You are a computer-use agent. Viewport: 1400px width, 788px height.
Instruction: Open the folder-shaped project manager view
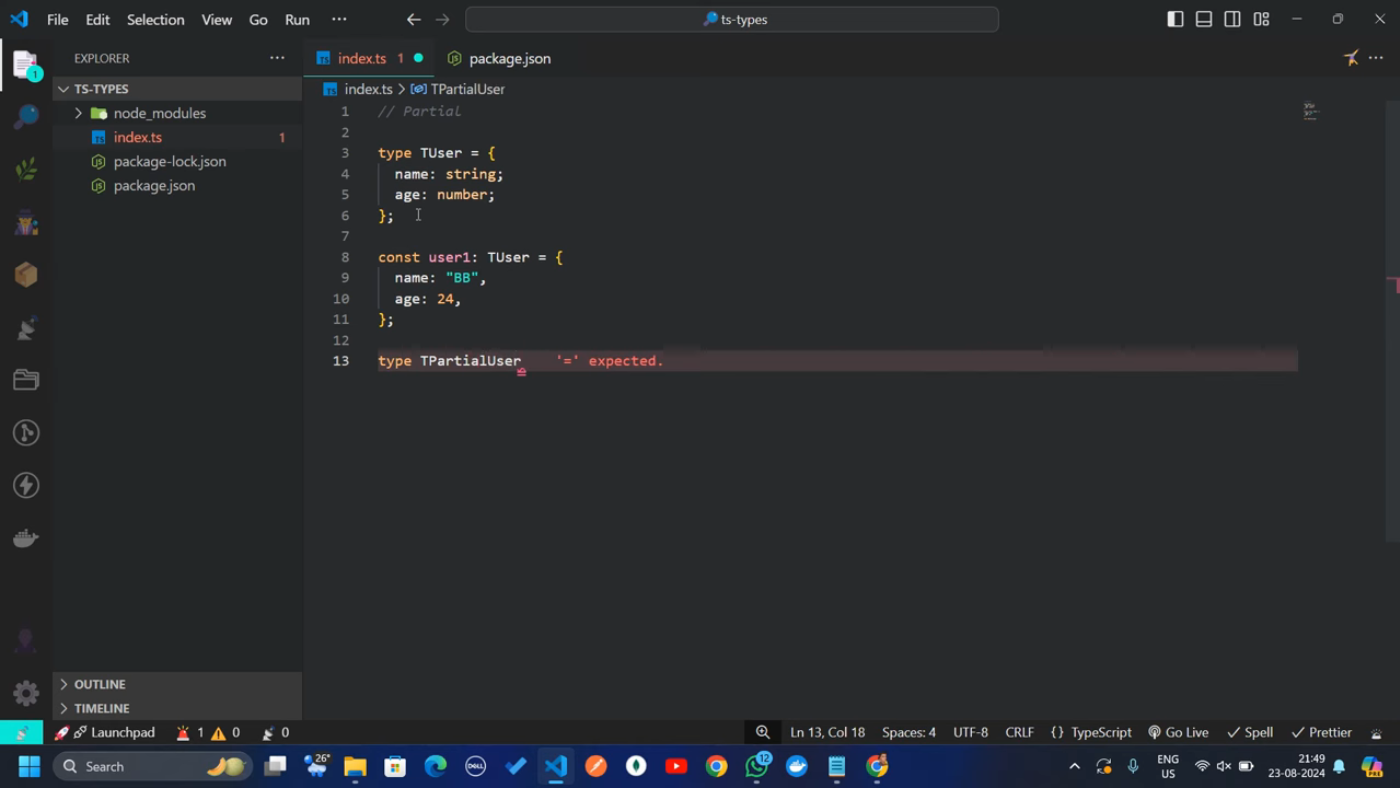pyautogui.click(x=26, y=380)
